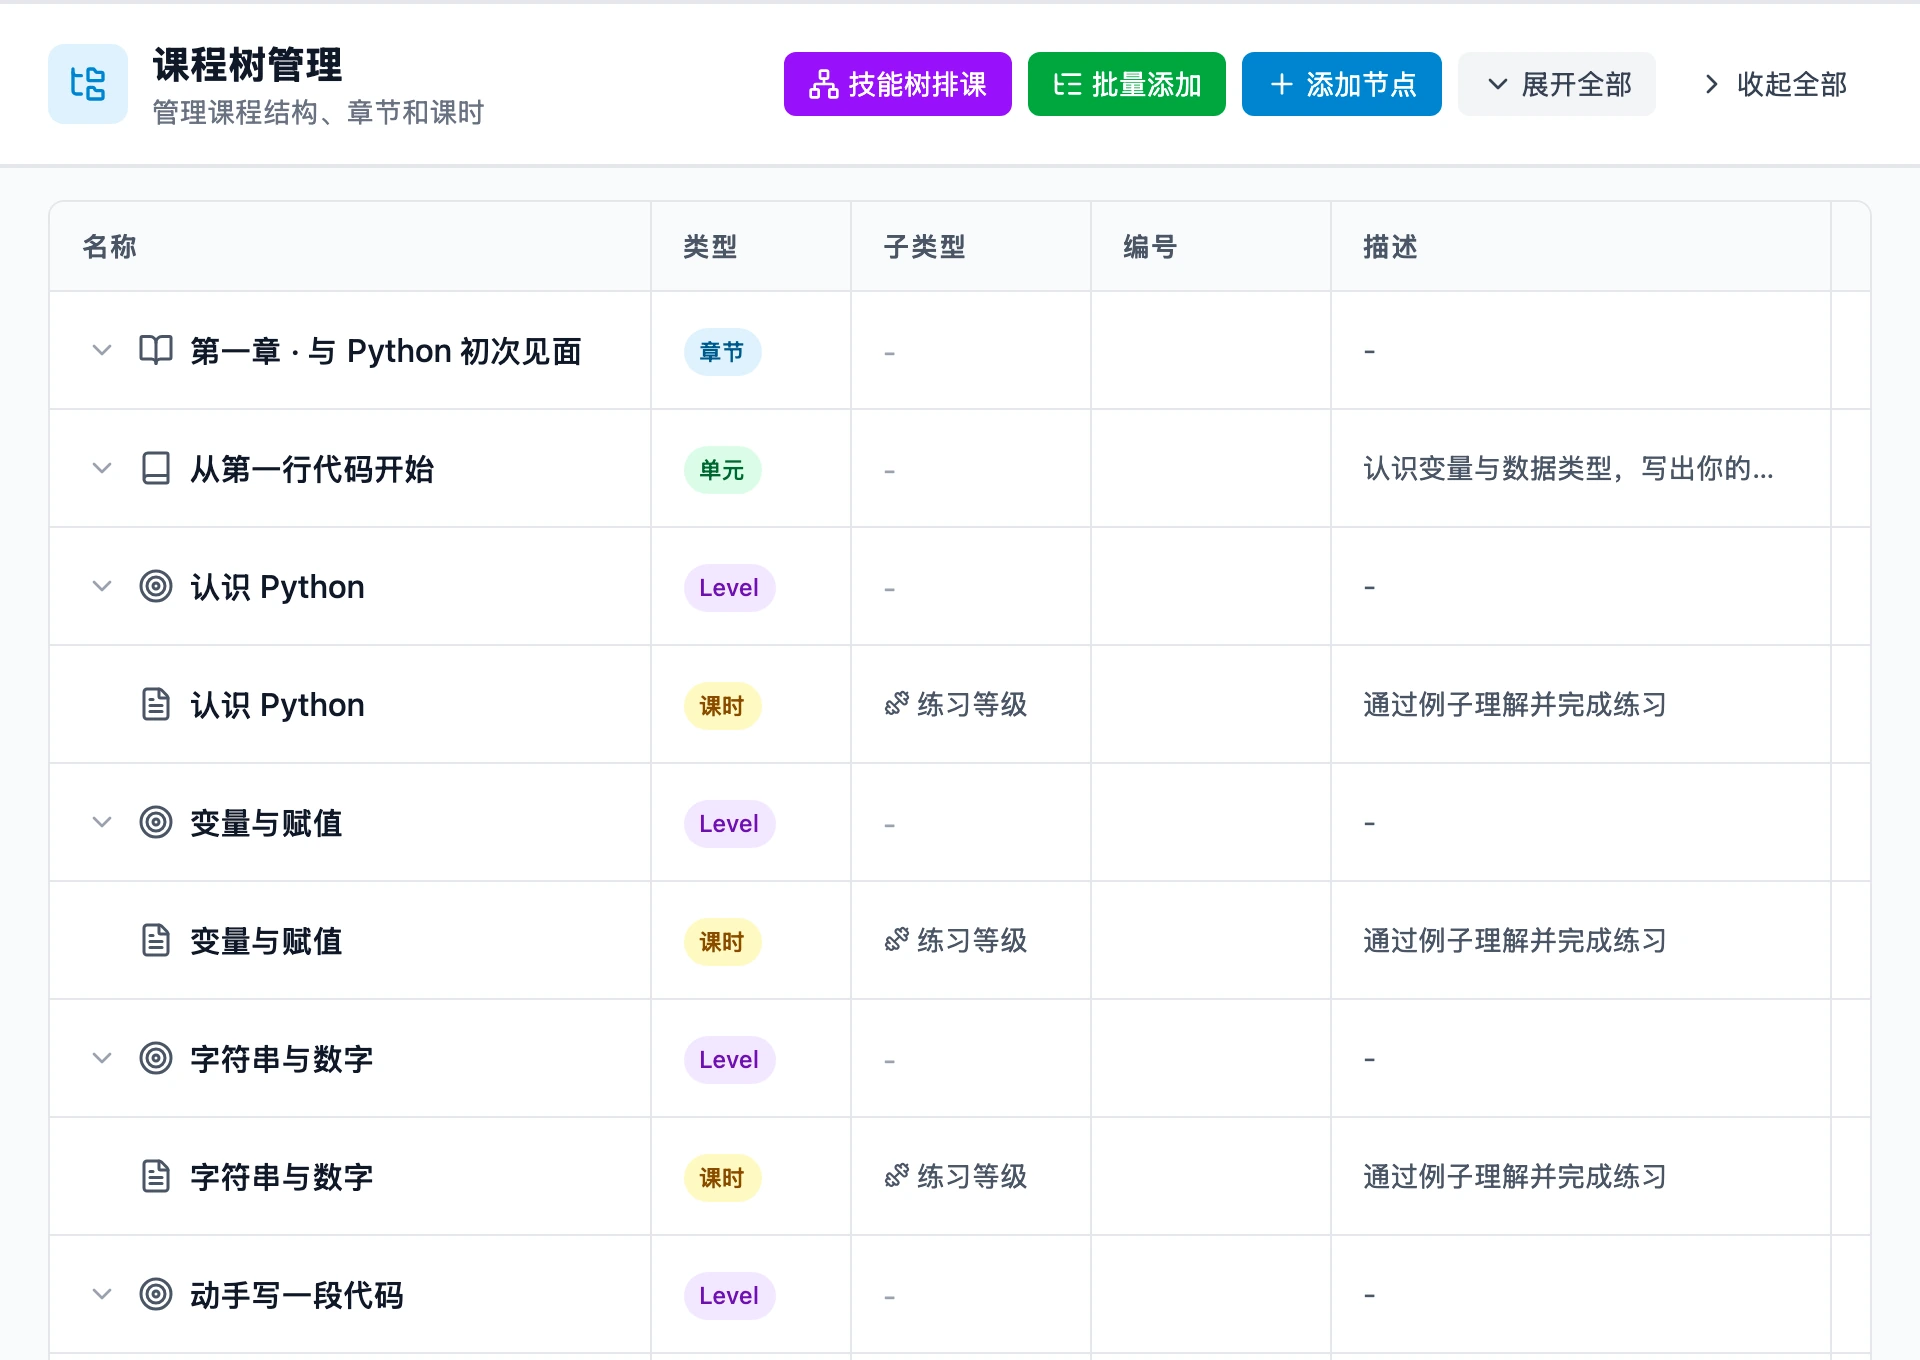This screenshot has width=1920, height=1360.
Task: Click 课时 badge on 字符串与数字 row
Action: point(722,1178)
